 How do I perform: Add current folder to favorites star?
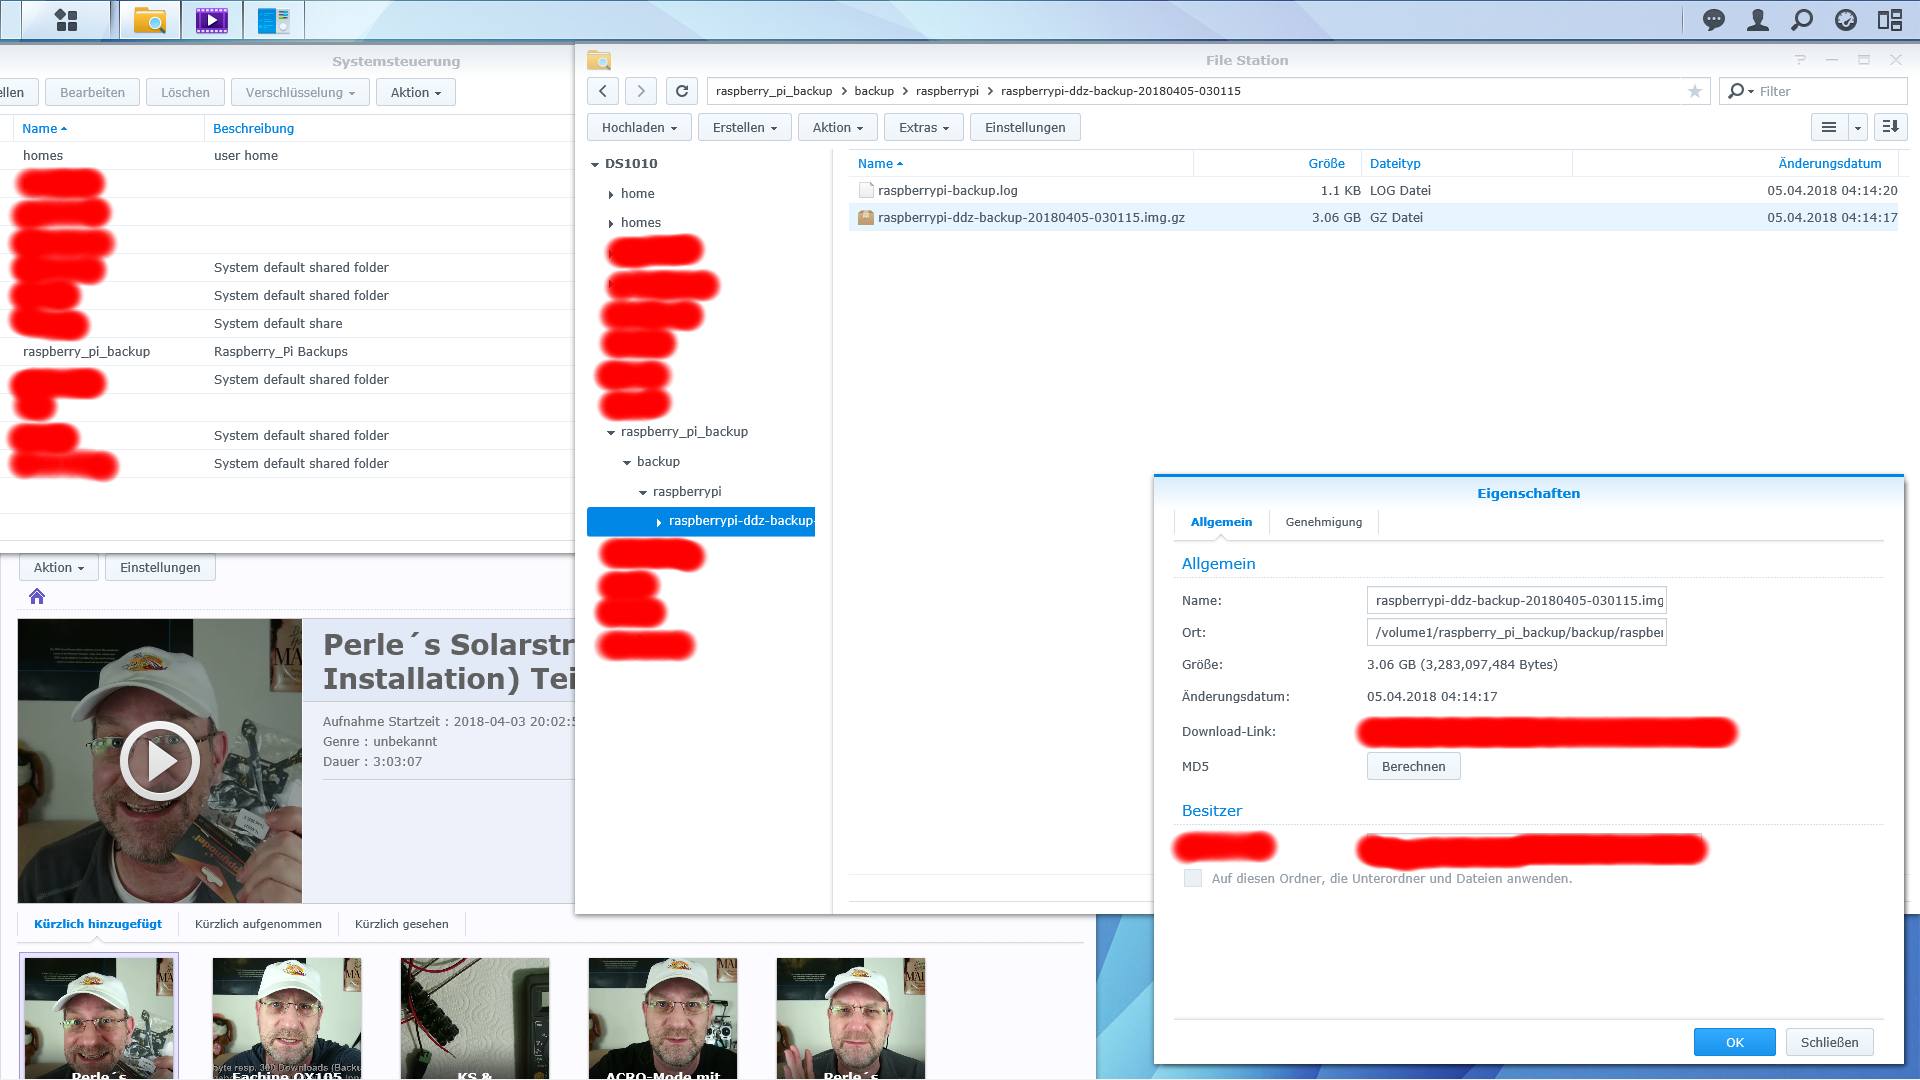(x=1694, y=91)
